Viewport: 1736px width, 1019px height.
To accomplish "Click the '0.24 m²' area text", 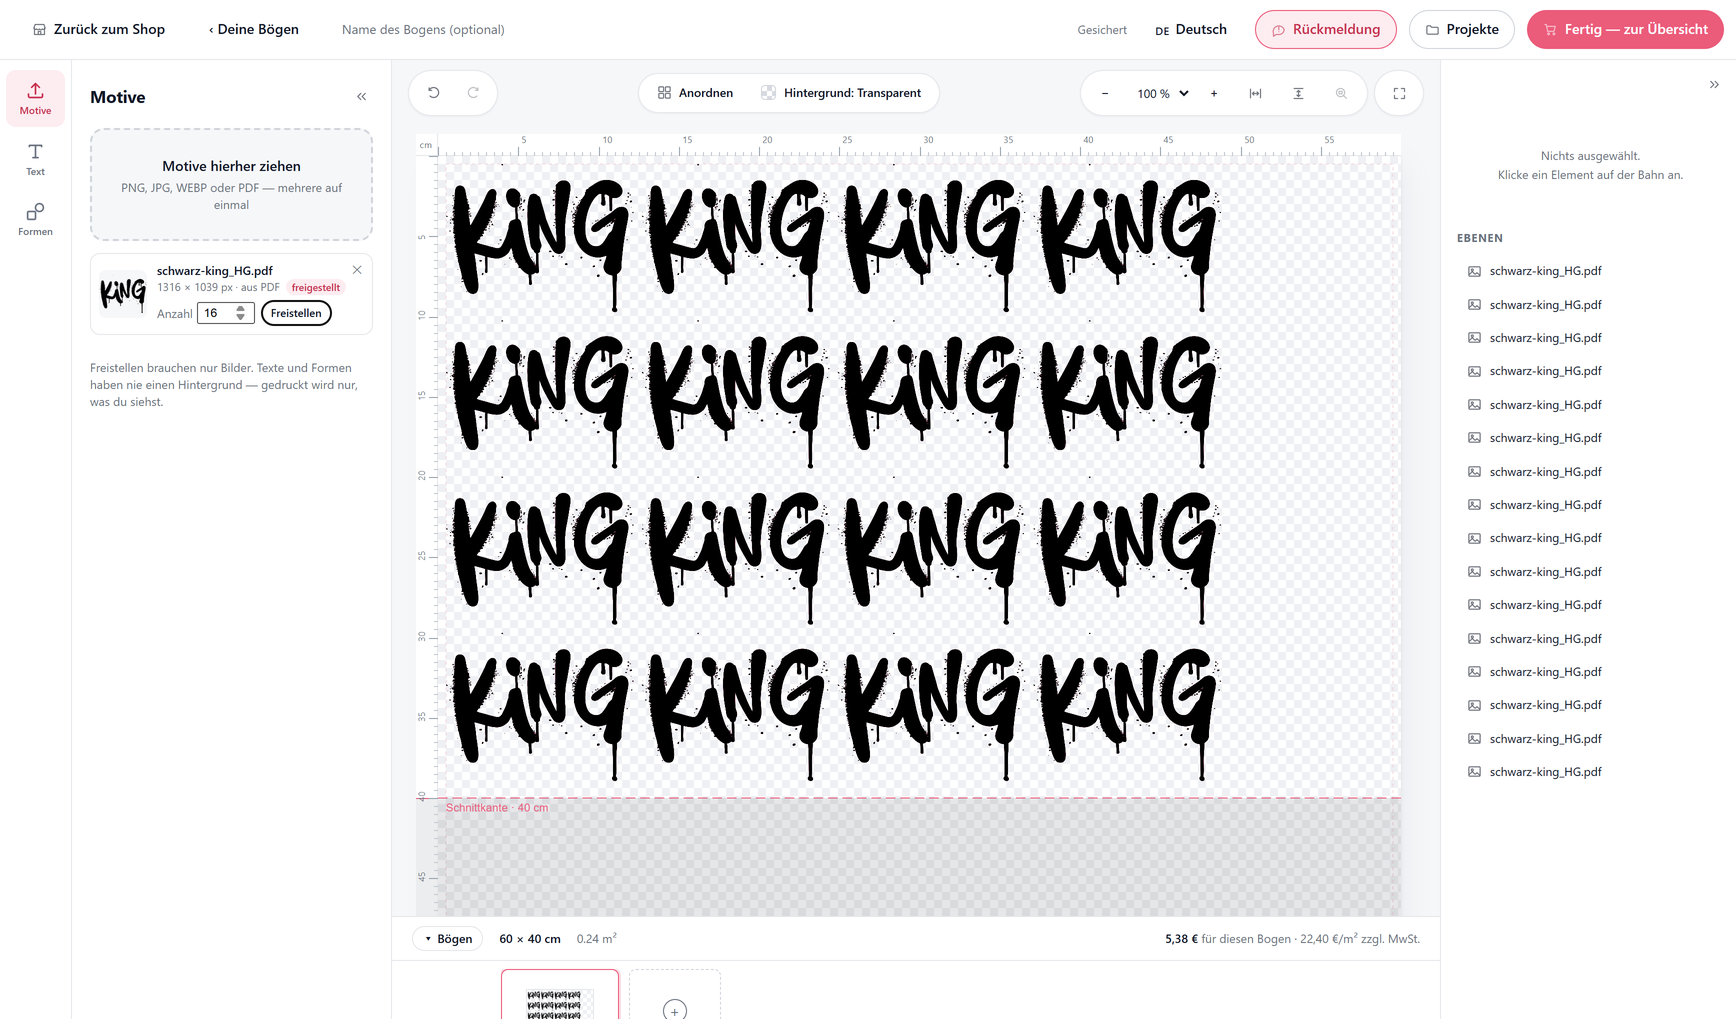I will [x=597, y=939].
